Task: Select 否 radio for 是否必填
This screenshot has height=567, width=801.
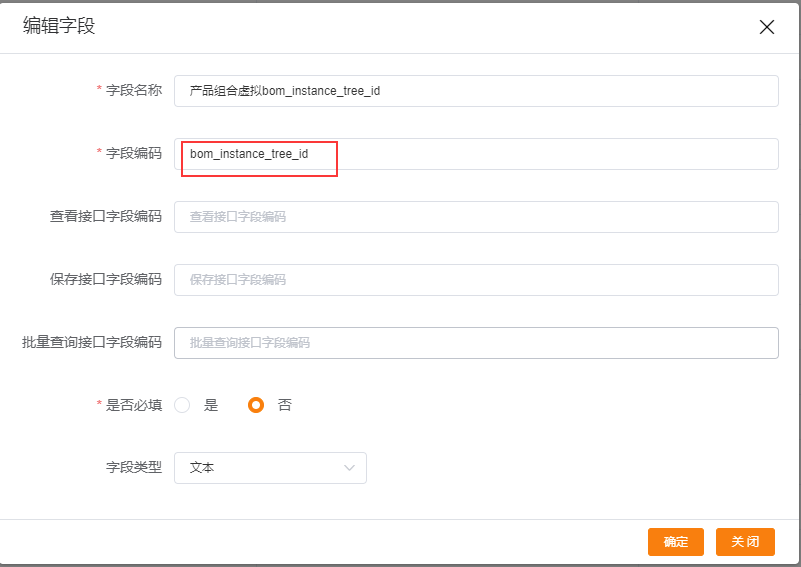Action: pyautogui.click(x=256, y=405)
